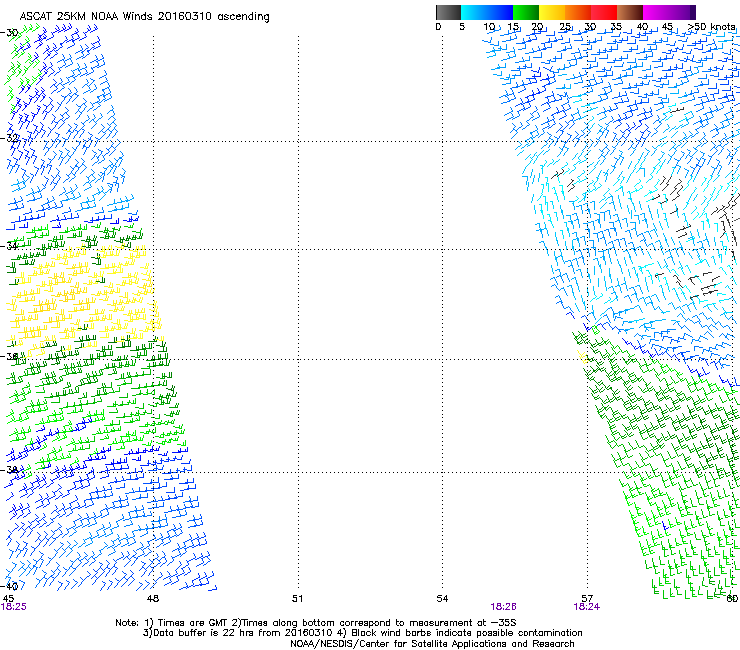Click the '35' label under the color scale

tap(616, 27)
